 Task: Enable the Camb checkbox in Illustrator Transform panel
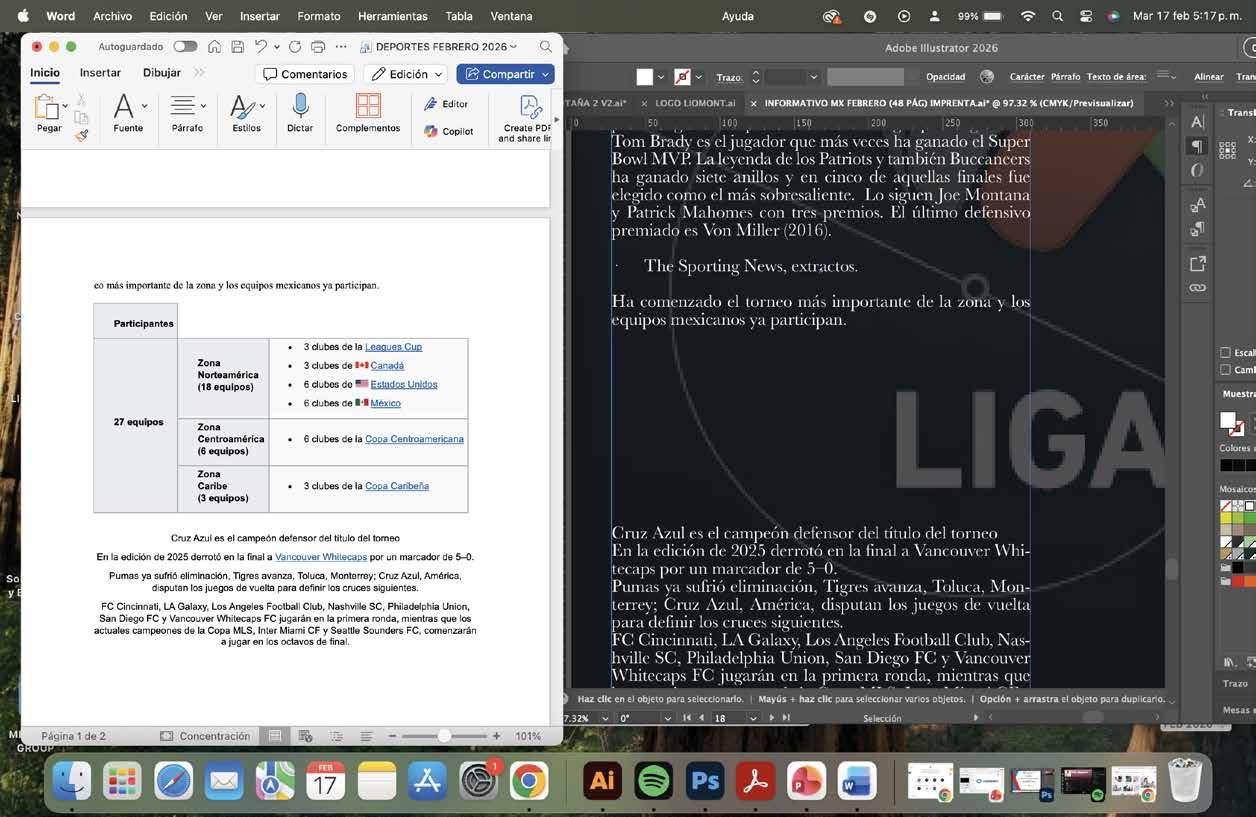tap(1226, 370)
